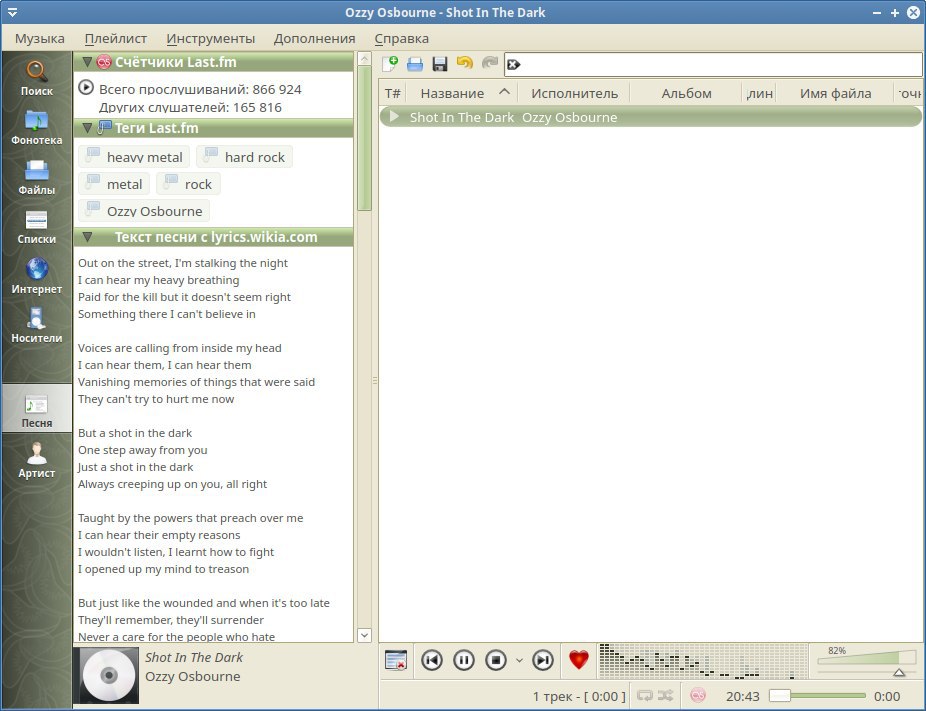Viewport: 926px width, 711px height.
Task: Toggle repeat mode in status bar
Action: pos(644,696)
